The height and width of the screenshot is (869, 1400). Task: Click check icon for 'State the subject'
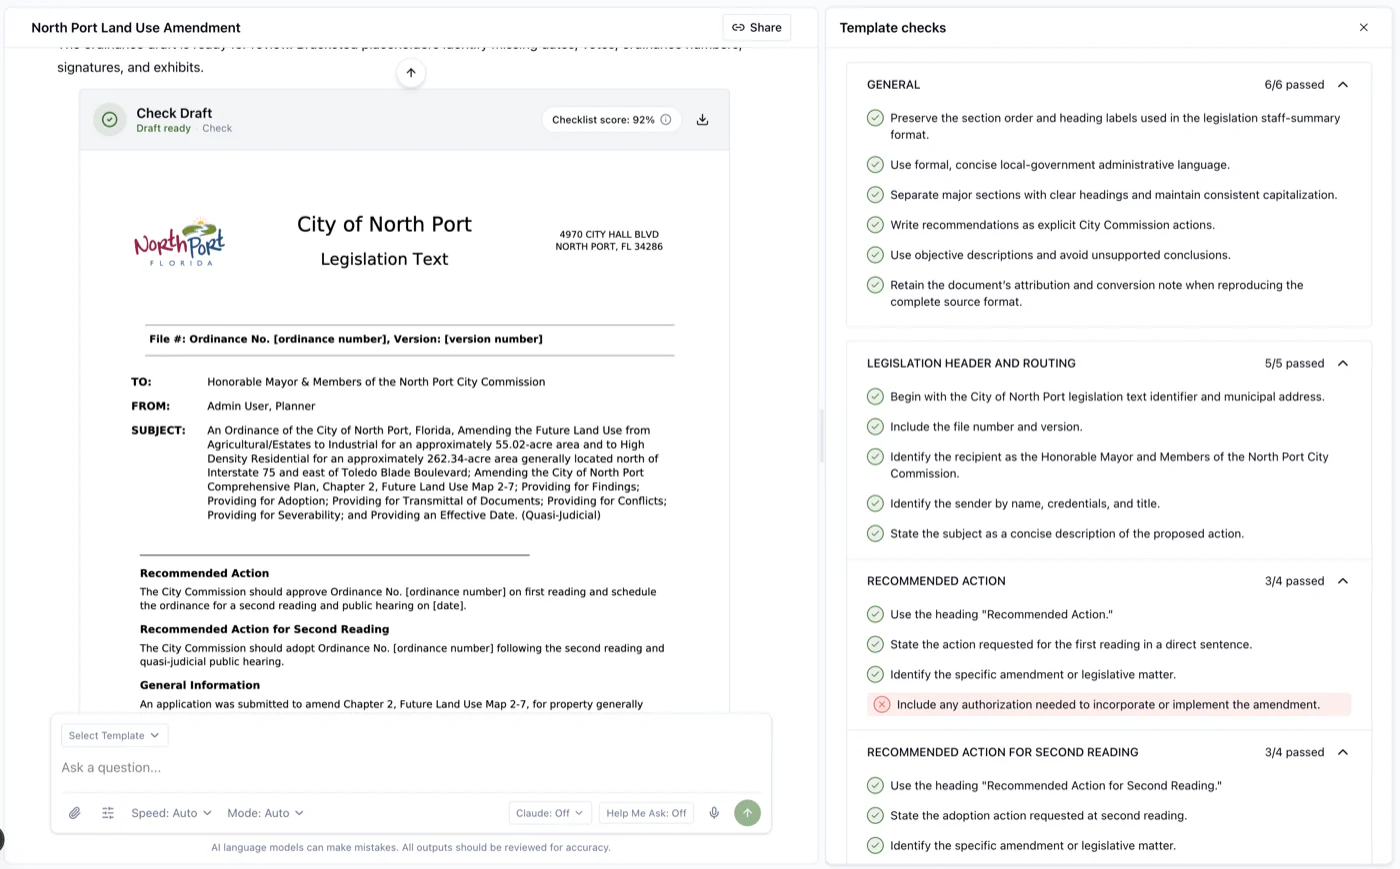click(875, 534)
